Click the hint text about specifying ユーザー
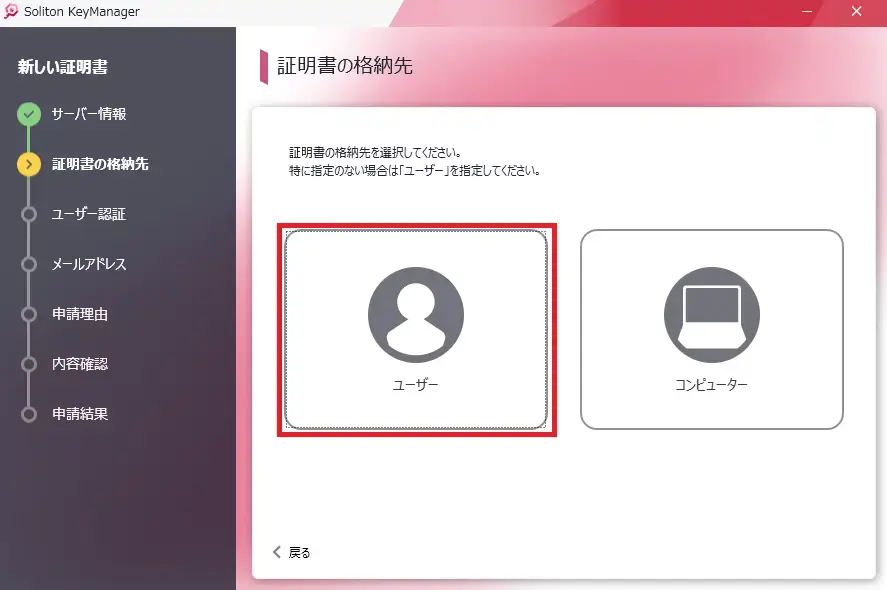The image size is (887, 590). pyautogui.click(x=415, y=171)
